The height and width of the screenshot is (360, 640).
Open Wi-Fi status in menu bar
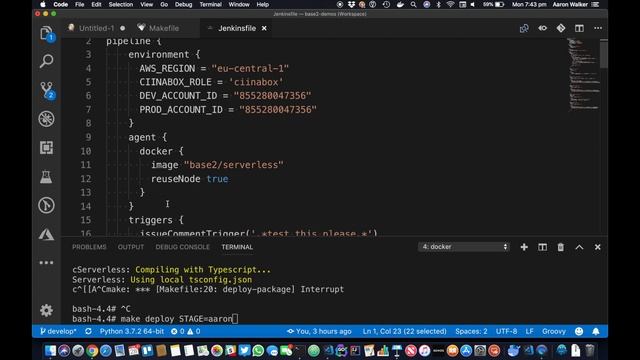click(450, 4)
